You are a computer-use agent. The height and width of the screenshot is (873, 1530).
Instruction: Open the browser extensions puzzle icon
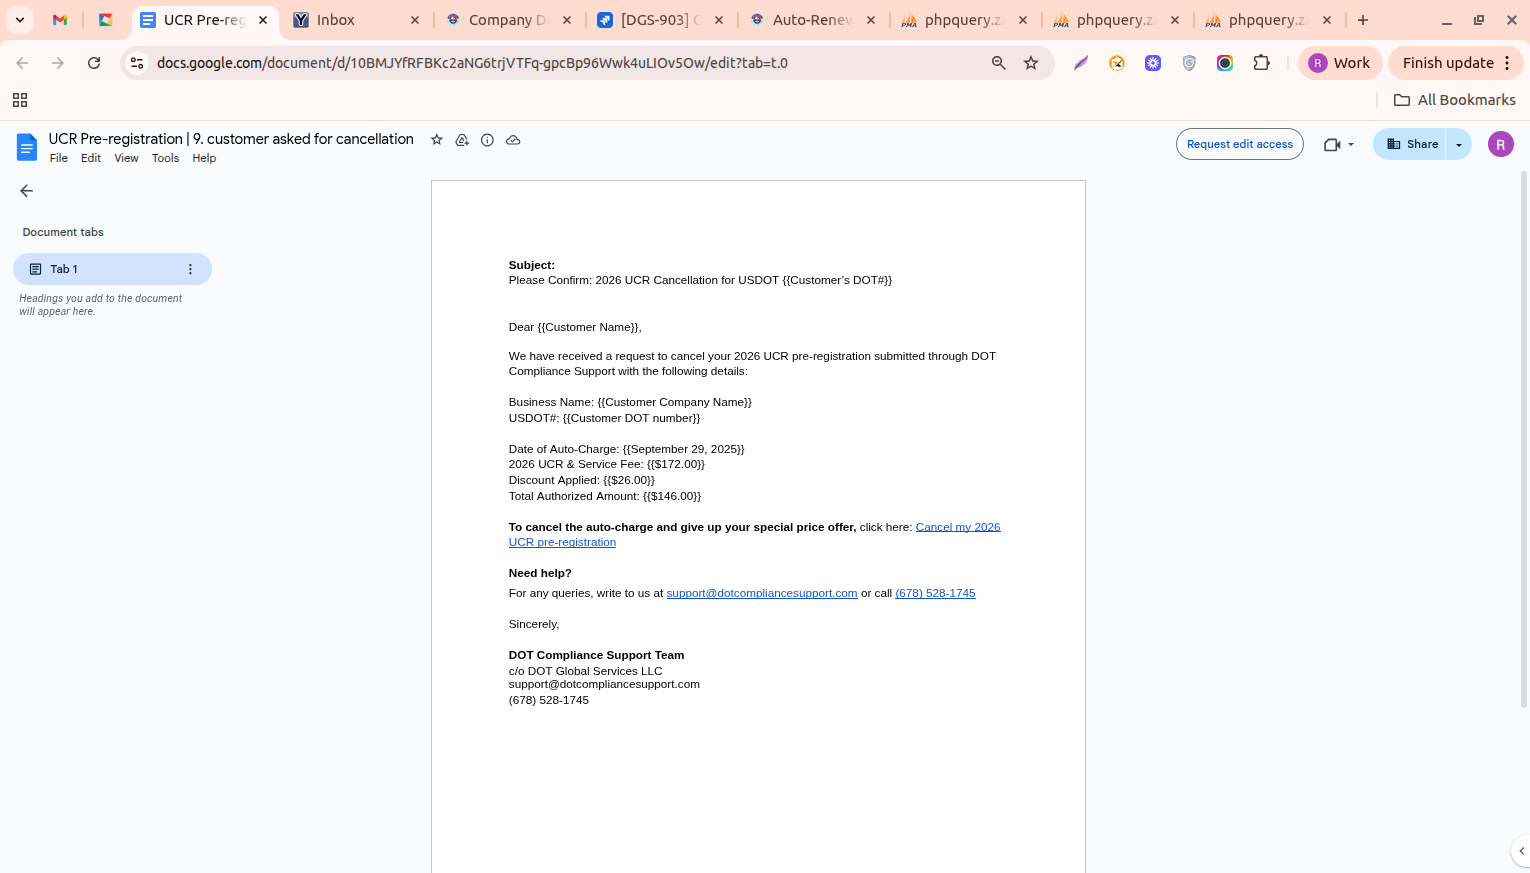(1261, 63)
